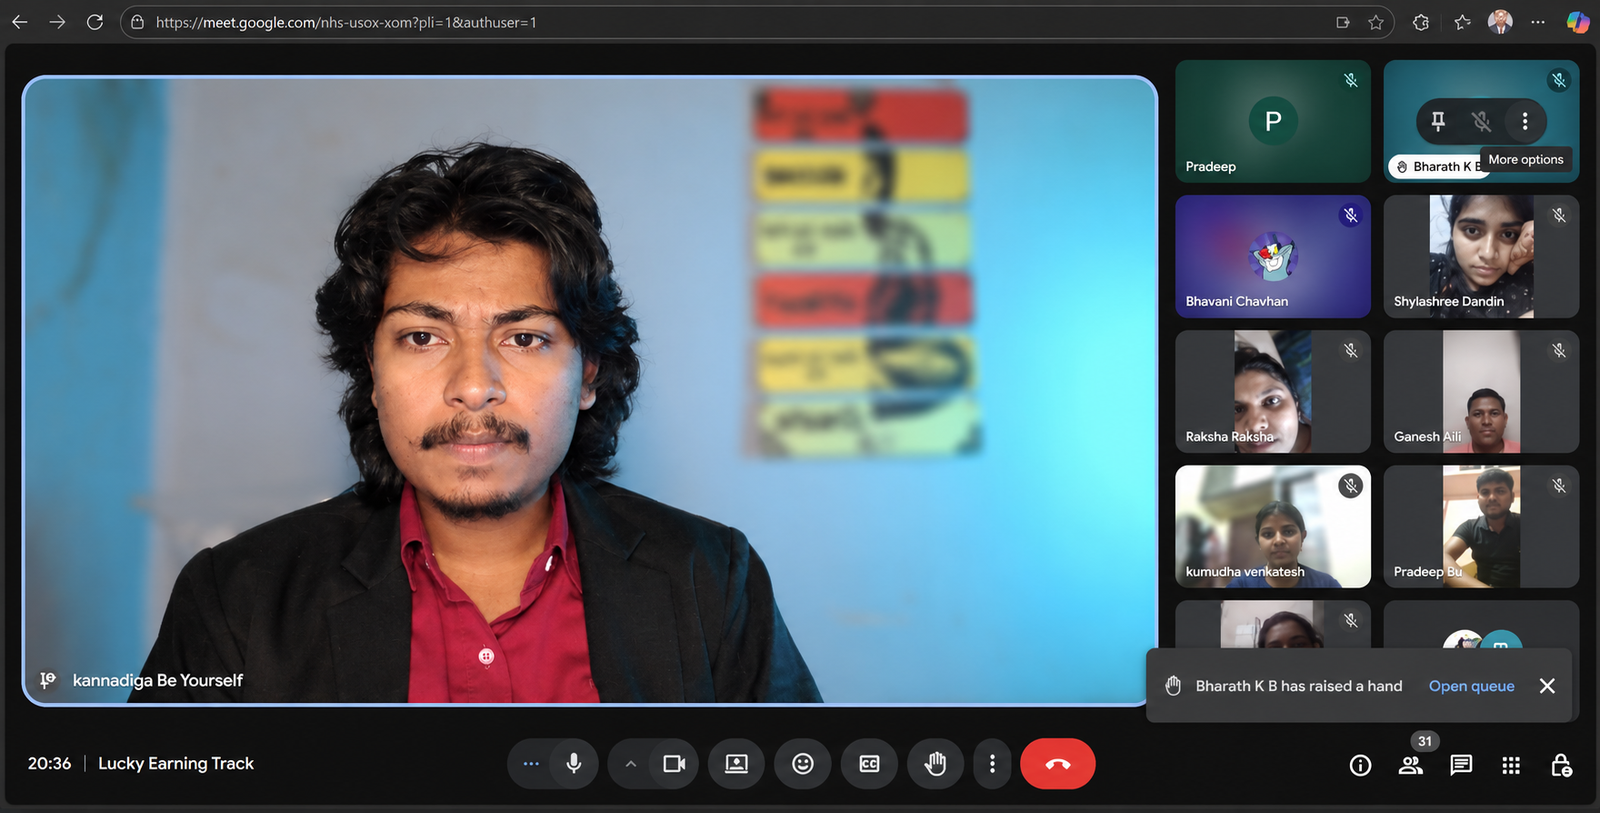This screenshot has height=813, width=1600.
Task: Leave the call with the red button
Action: [1058, 764]
